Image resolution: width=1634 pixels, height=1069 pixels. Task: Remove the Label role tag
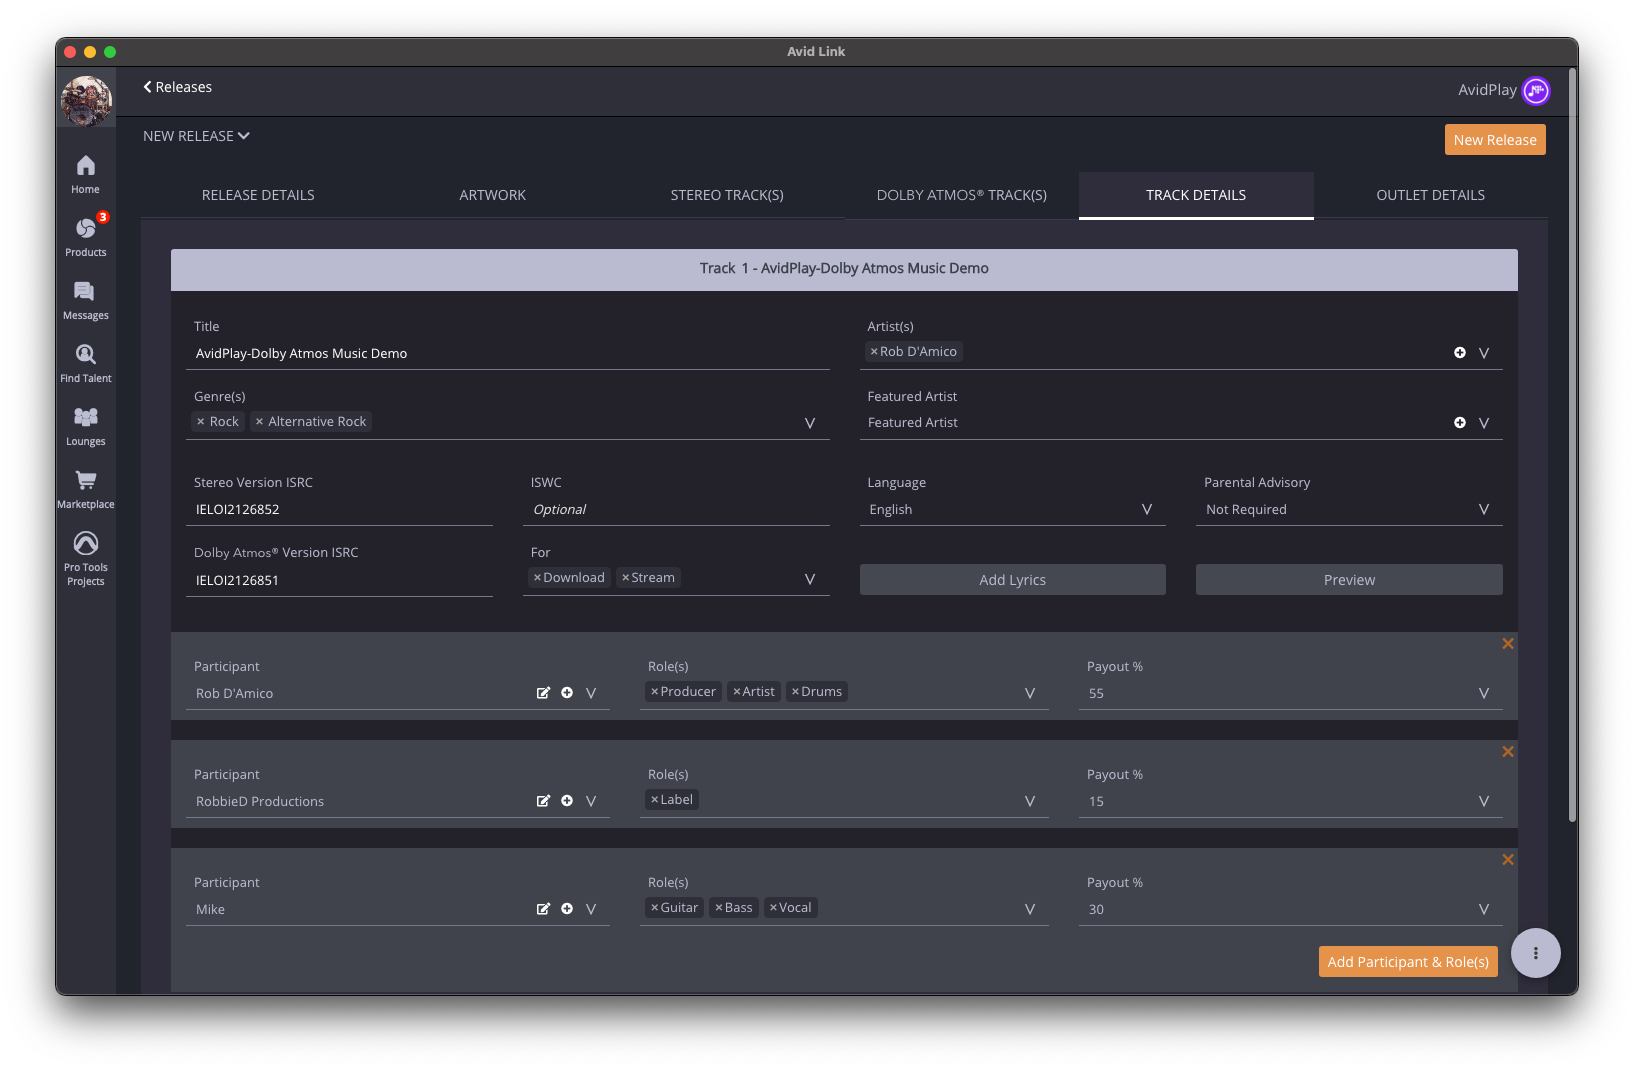(655, 800)
